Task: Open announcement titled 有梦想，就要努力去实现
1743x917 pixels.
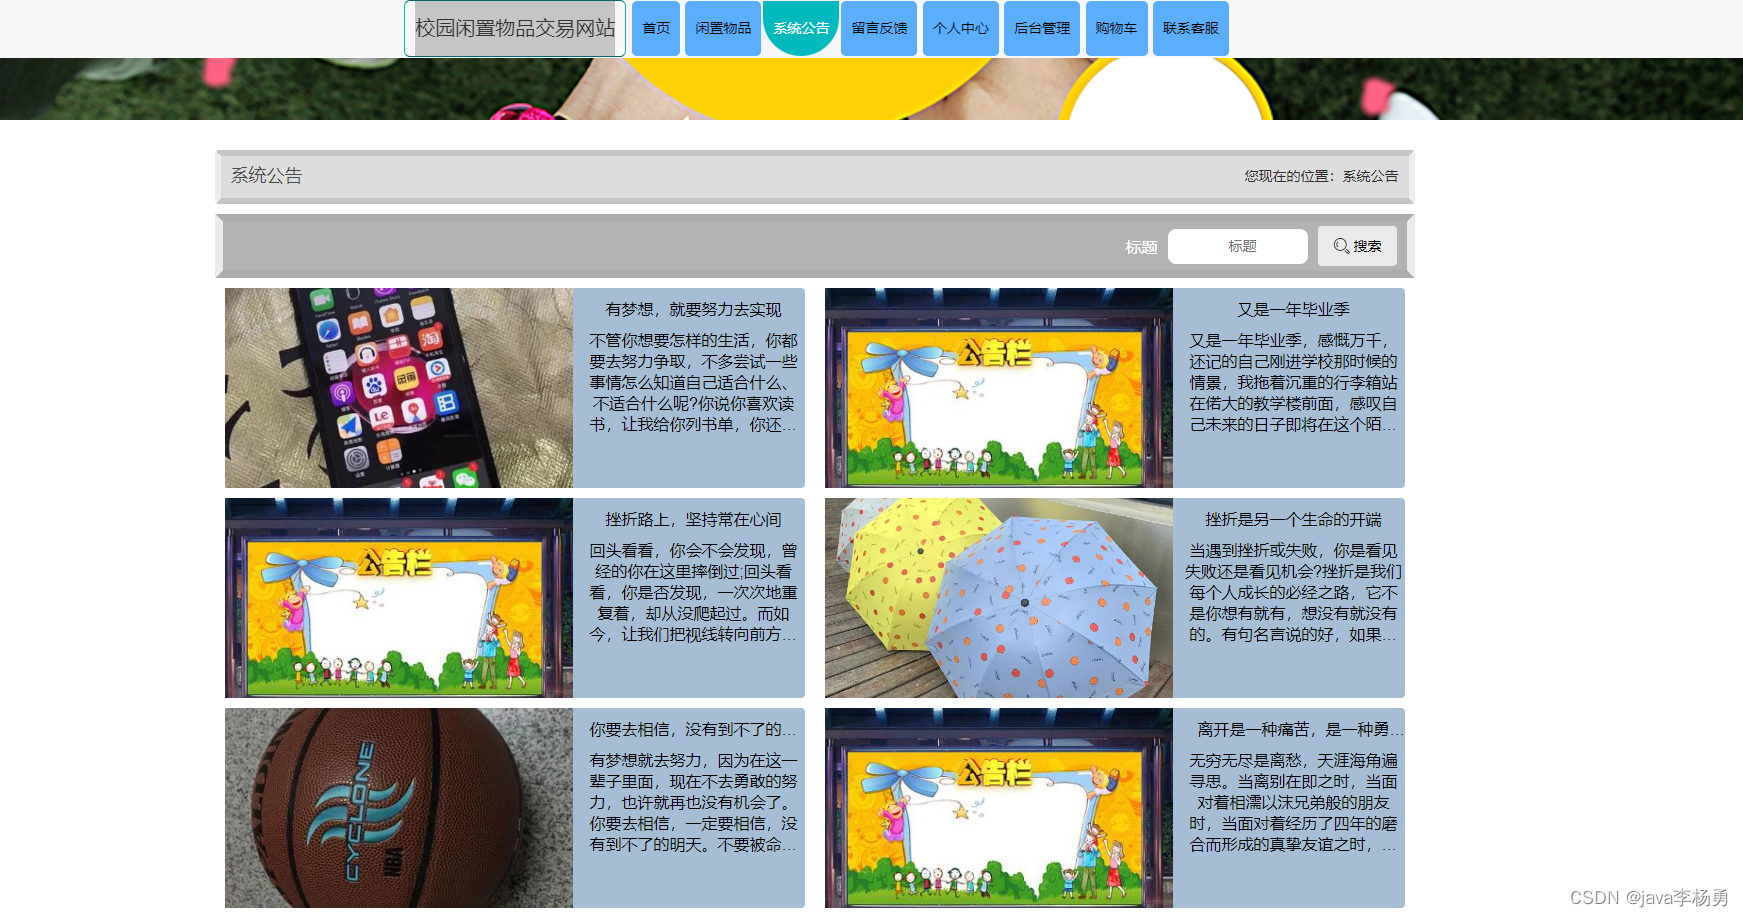Action: click(x=693, y=310)
